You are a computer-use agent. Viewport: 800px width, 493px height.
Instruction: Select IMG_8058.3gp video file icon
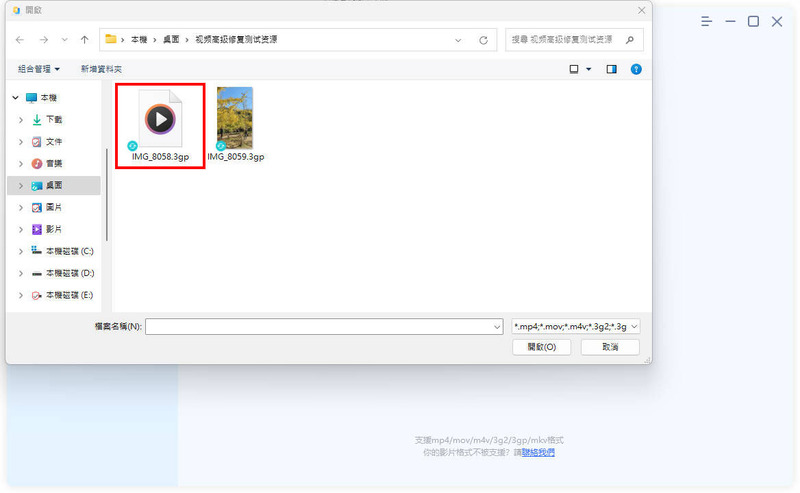[x=160, y=119]
